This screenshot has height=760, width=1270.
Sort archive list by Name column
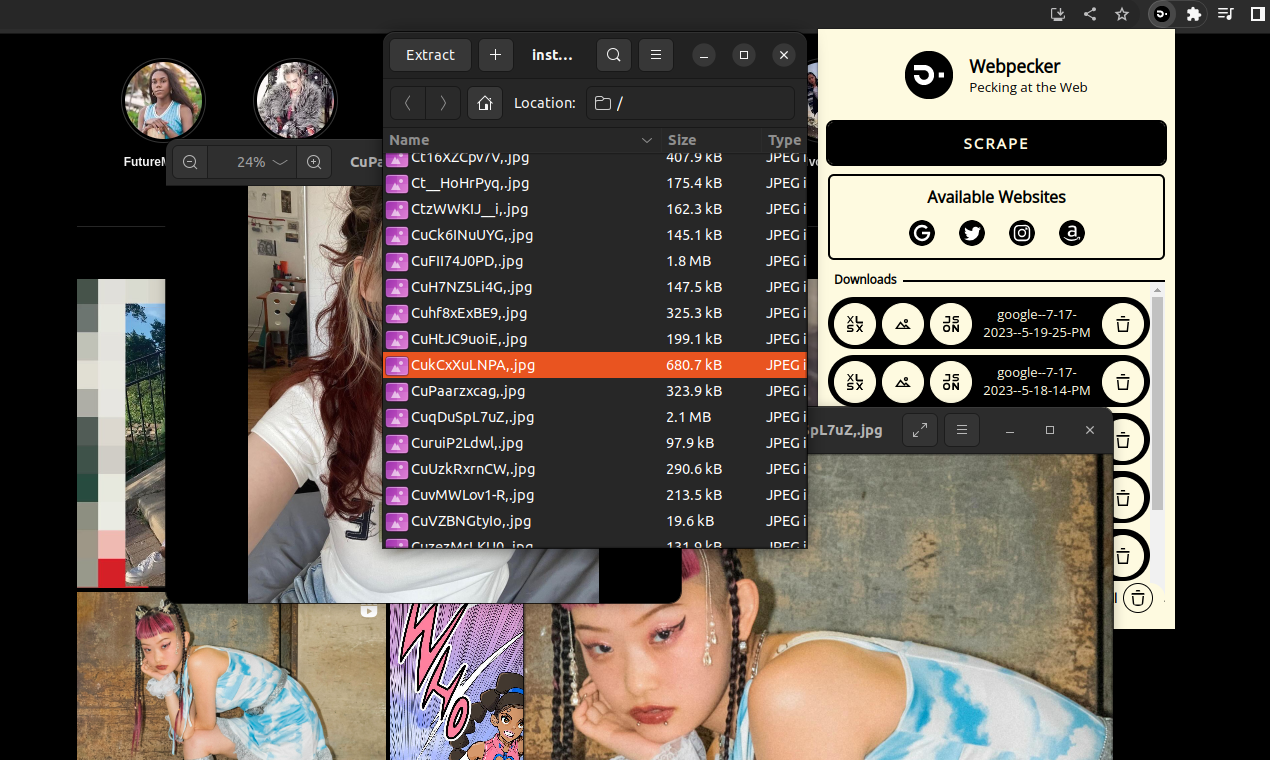(x=521, y=140)
